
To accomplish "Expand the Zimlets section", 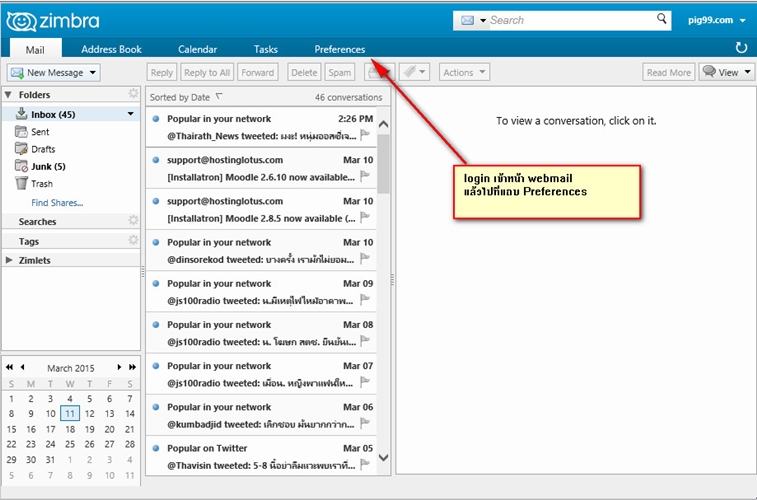I will coord(9,260).
